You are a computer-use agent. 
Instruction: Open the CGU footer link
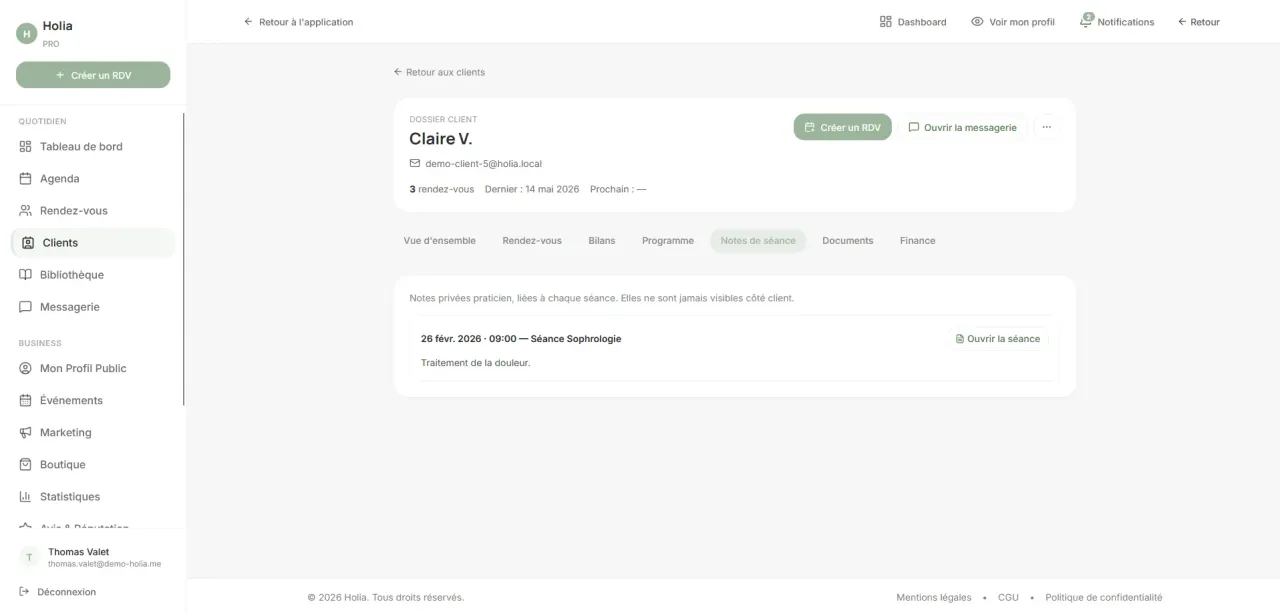point(1008,598)
